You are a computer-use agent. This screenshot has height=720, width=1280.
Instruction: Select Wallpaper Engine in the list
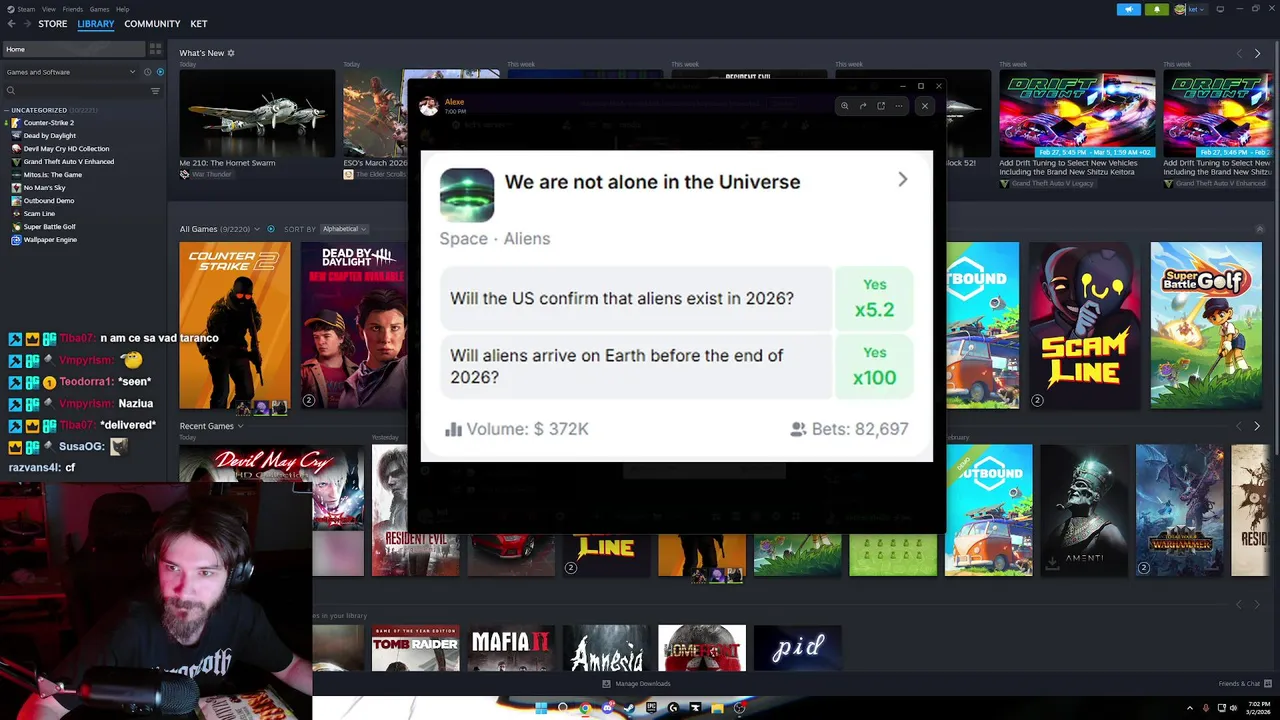[x=50, y=240]
